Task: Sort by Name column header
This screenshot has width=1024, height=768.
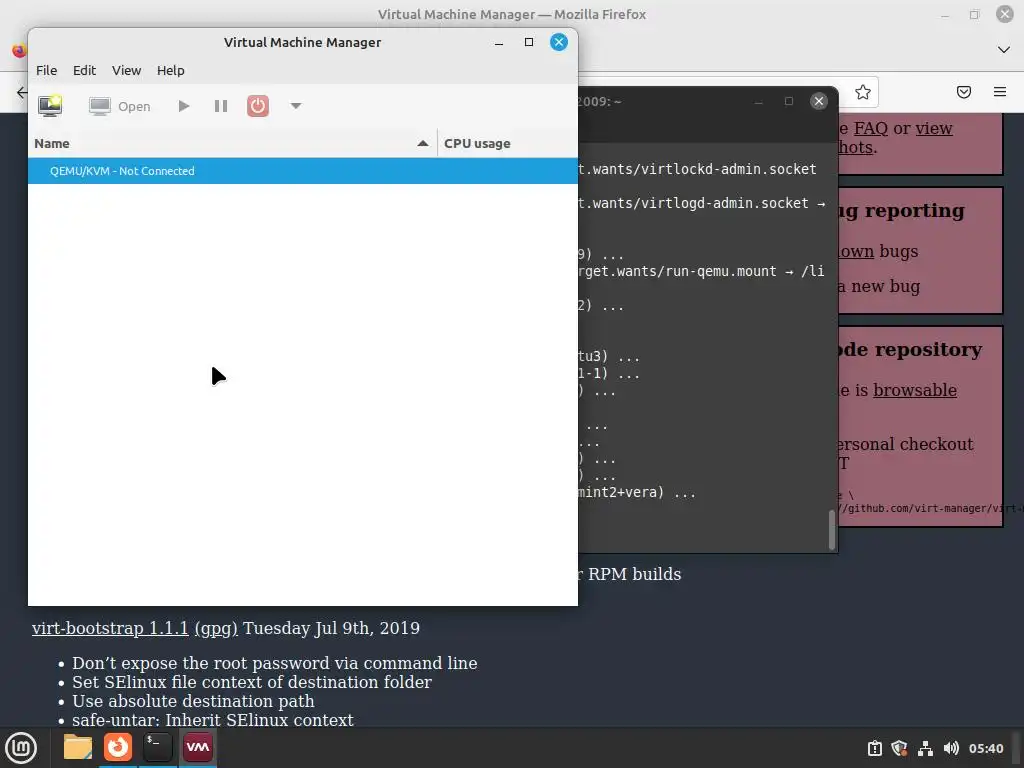Action: pyautogui.click(x=232, y=143)
